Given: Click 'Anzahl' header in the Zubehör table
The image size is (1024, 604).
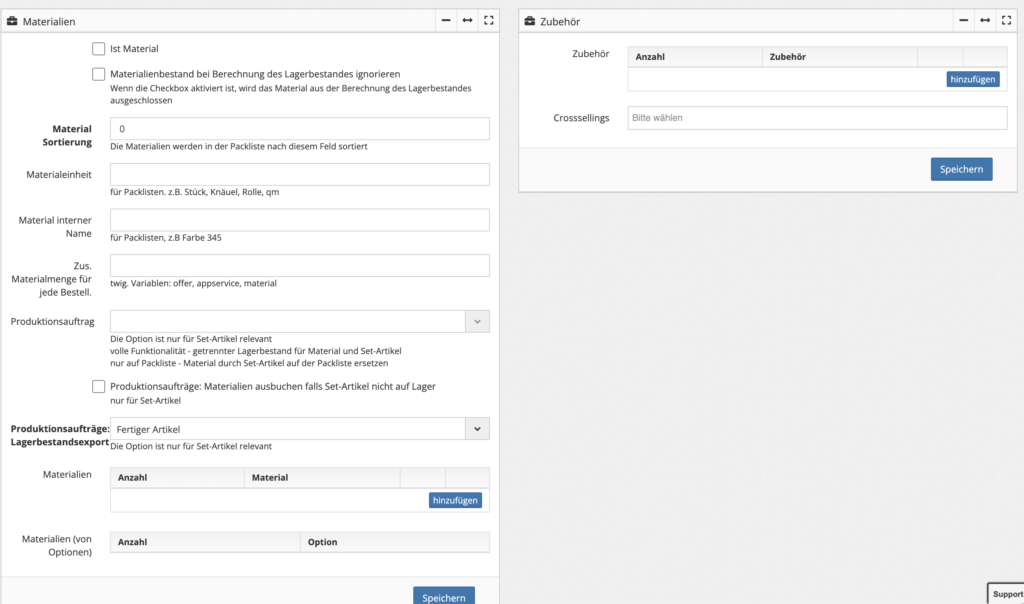Looking at the screenshot, I should click(650, 57).
